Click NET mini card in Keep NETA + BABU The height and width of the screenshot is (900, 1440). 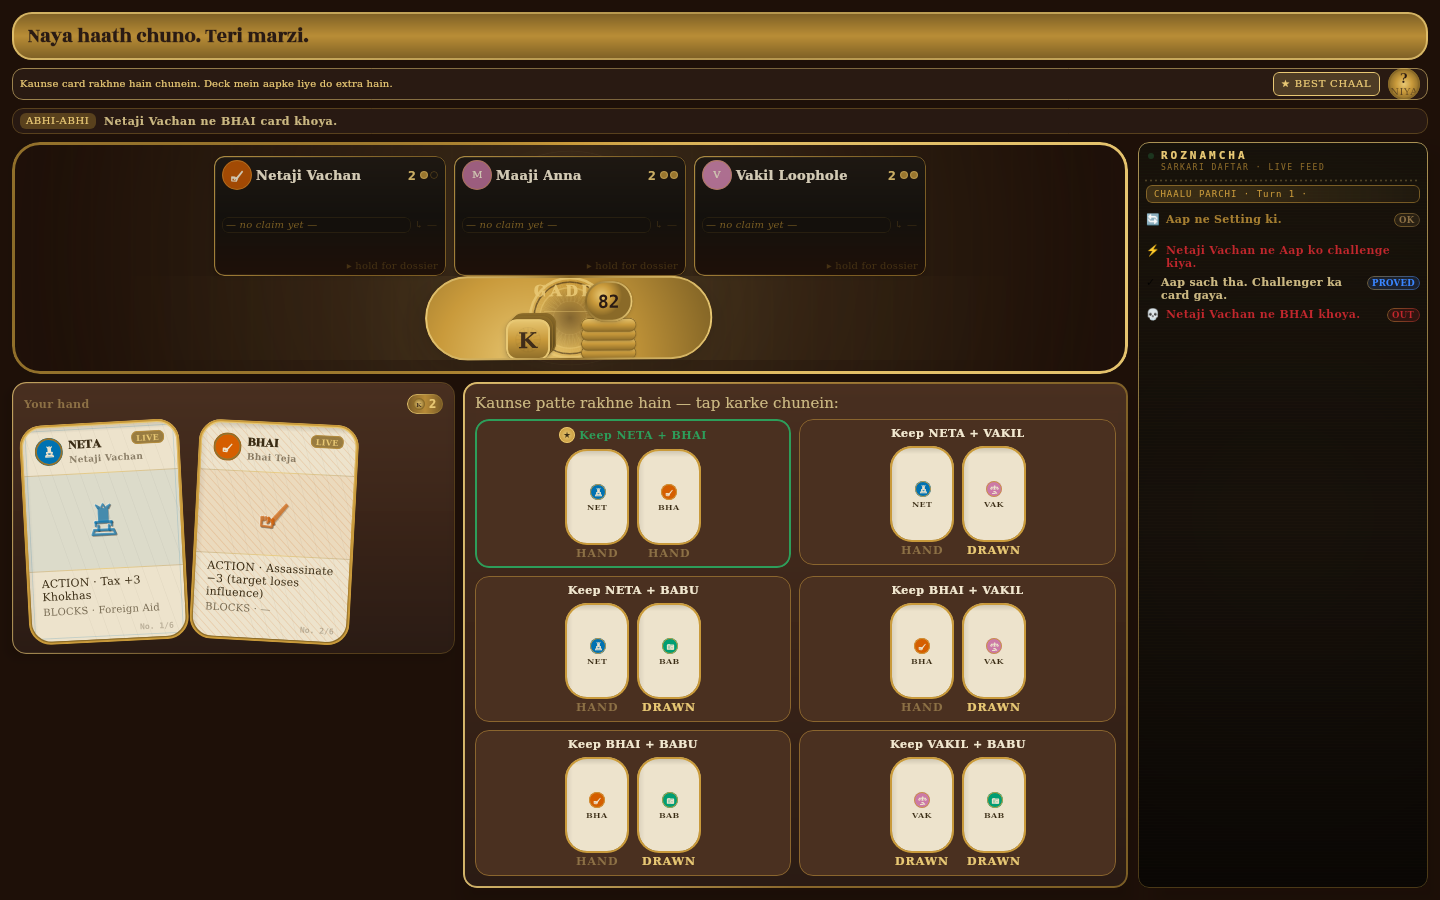[x=597, y=651]
